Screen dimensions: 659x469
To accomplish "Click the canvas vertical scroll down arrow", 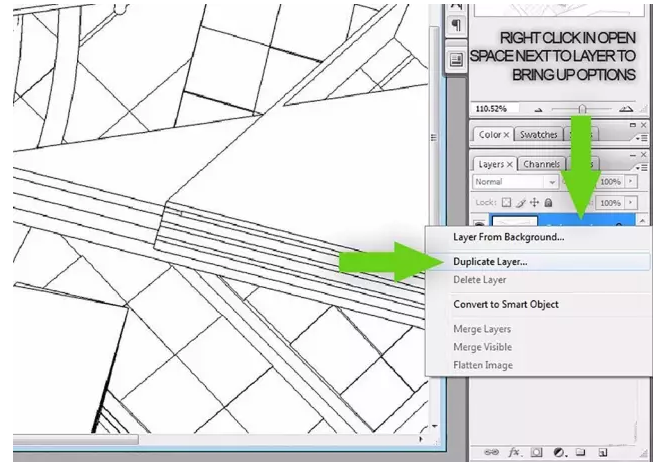I will point(435,426).
